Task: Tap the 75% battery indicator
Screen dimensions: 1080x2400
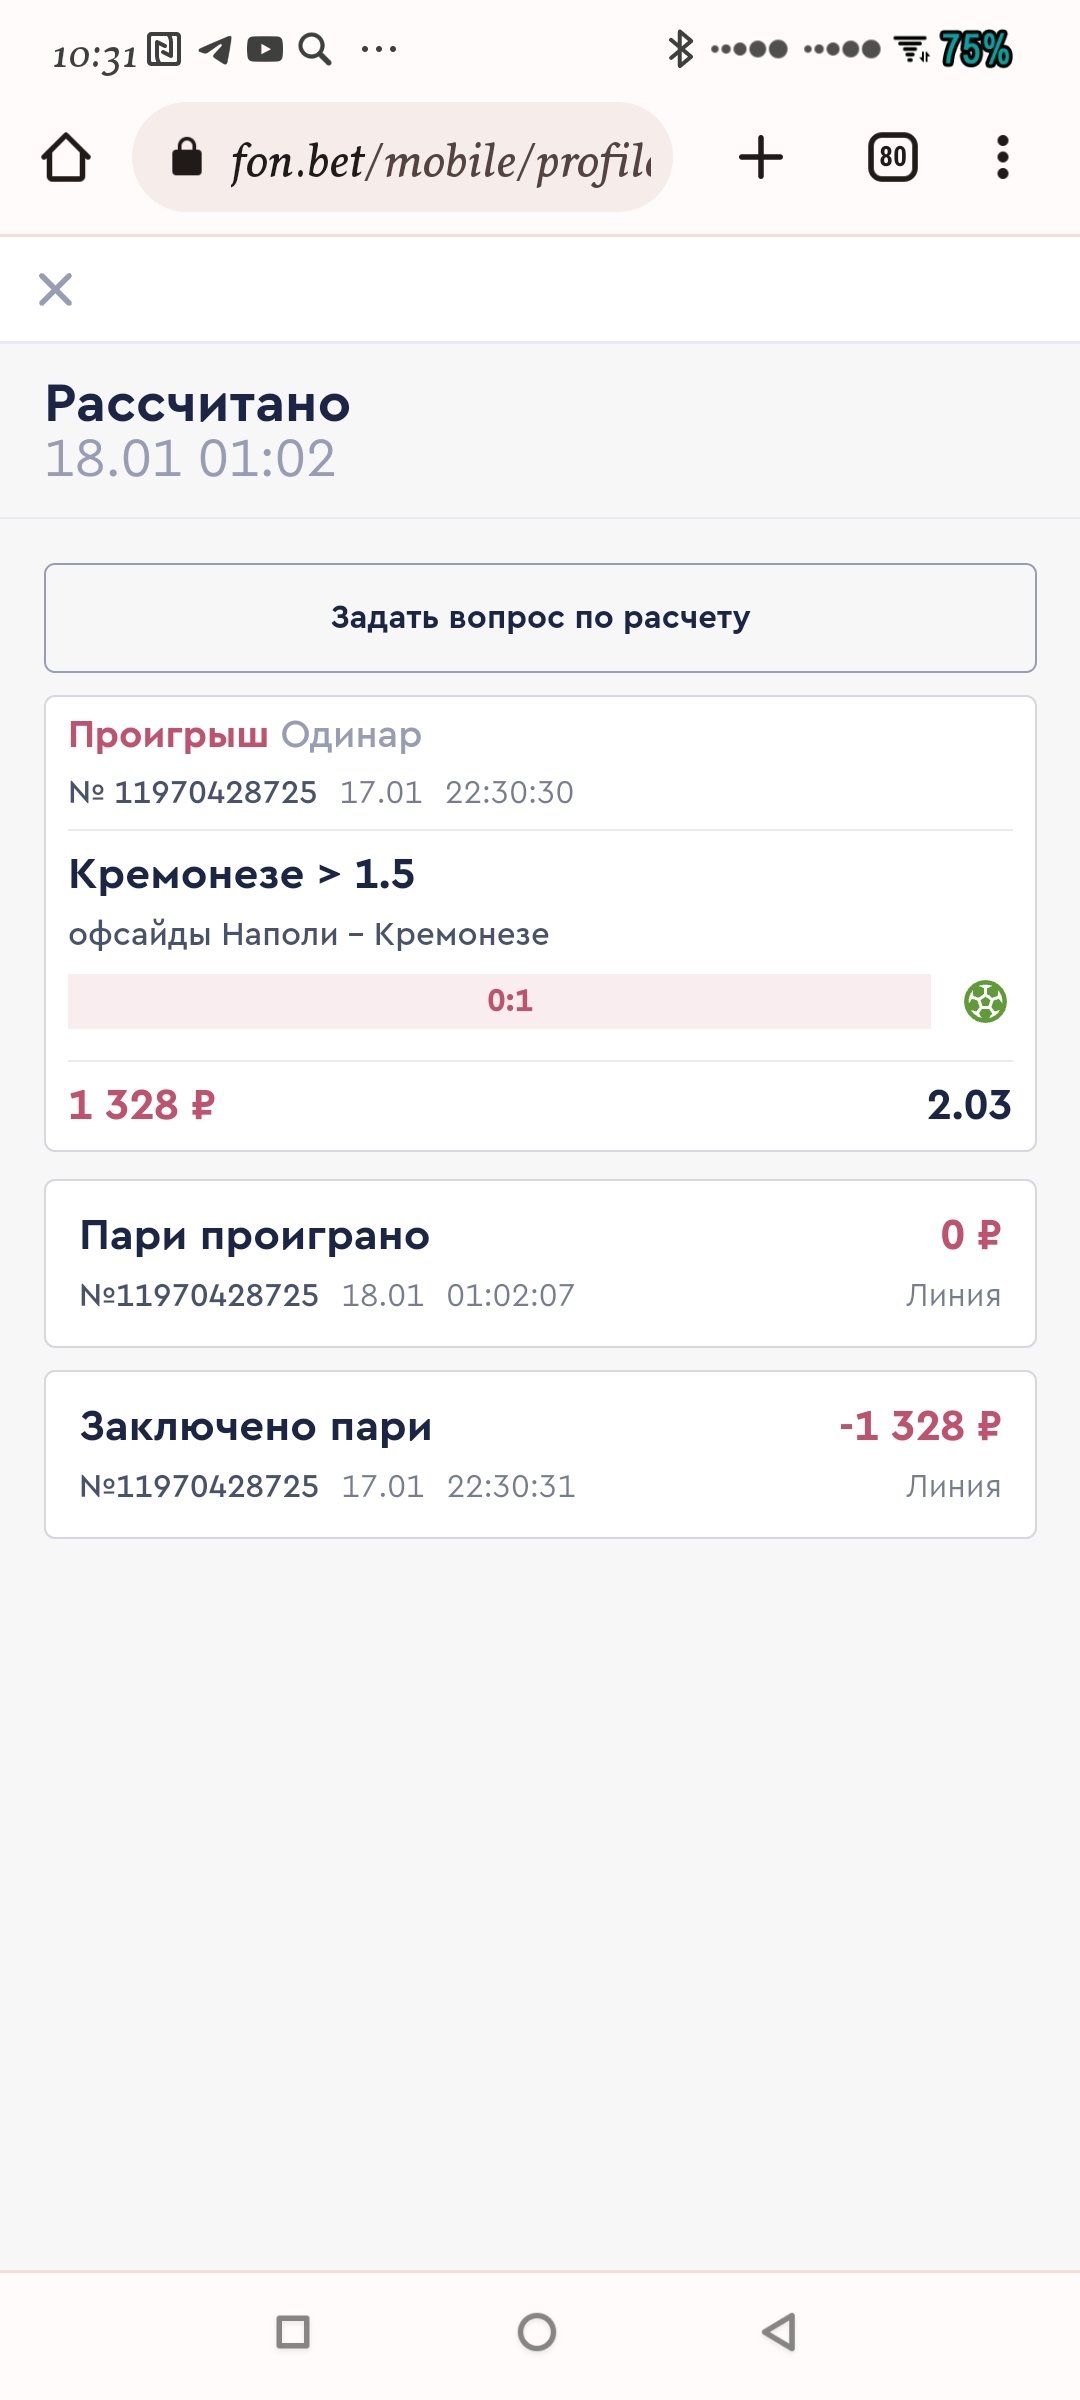Action: (975, 49)
